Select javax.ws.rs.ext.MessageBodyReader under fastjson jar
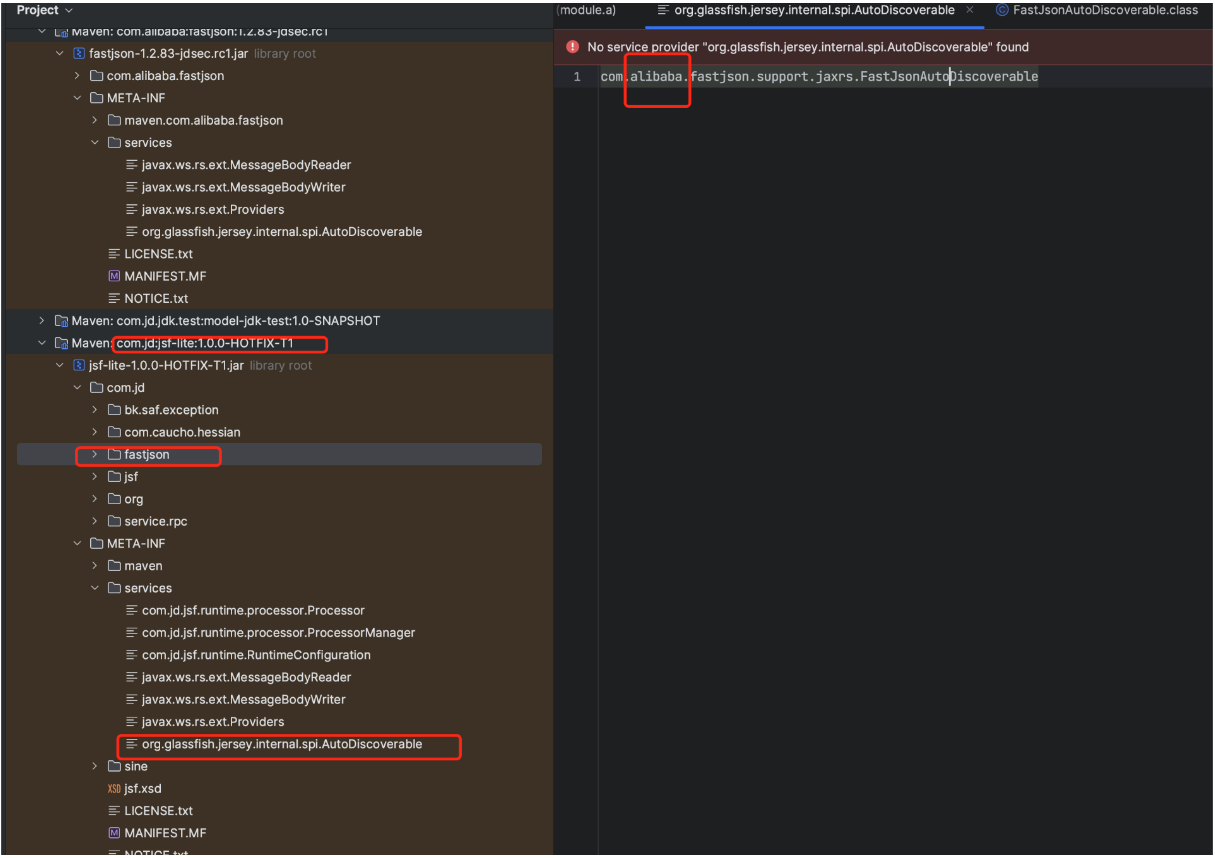This screenshot has width=1215, height=858. [246, 165]
